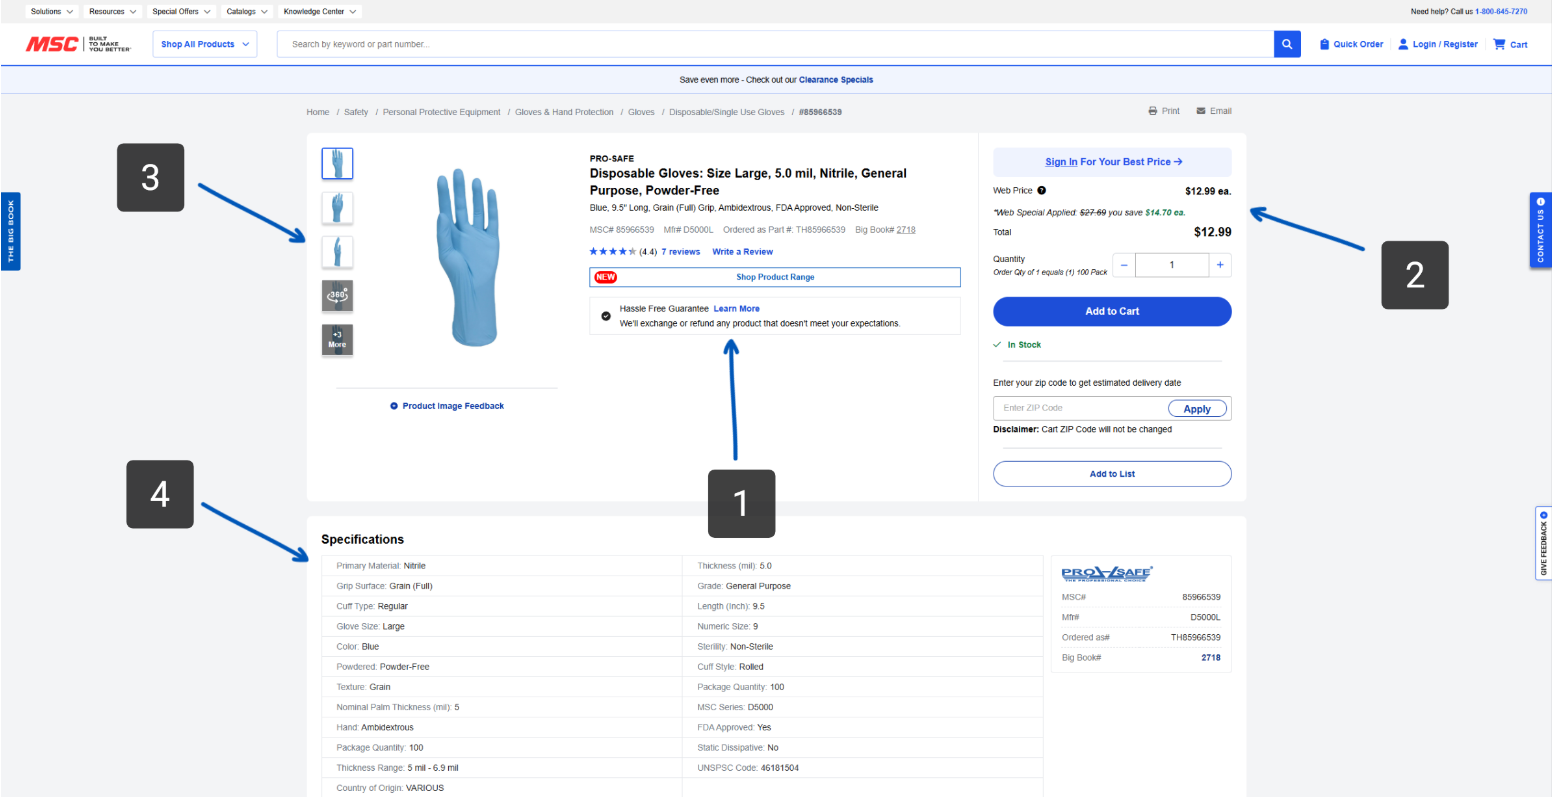
Task: Open Login / Register account link
Action: (1438, 44)
